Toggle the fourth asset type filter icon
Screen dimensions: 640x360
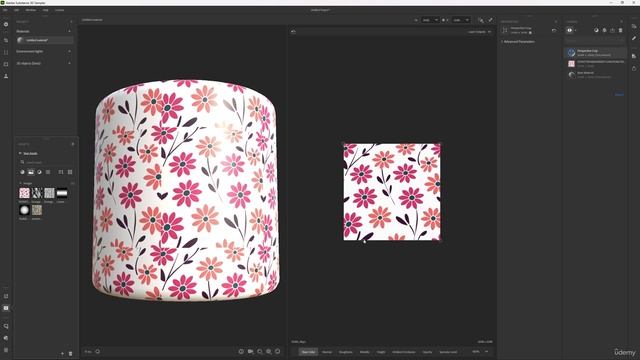coord(48,172)
